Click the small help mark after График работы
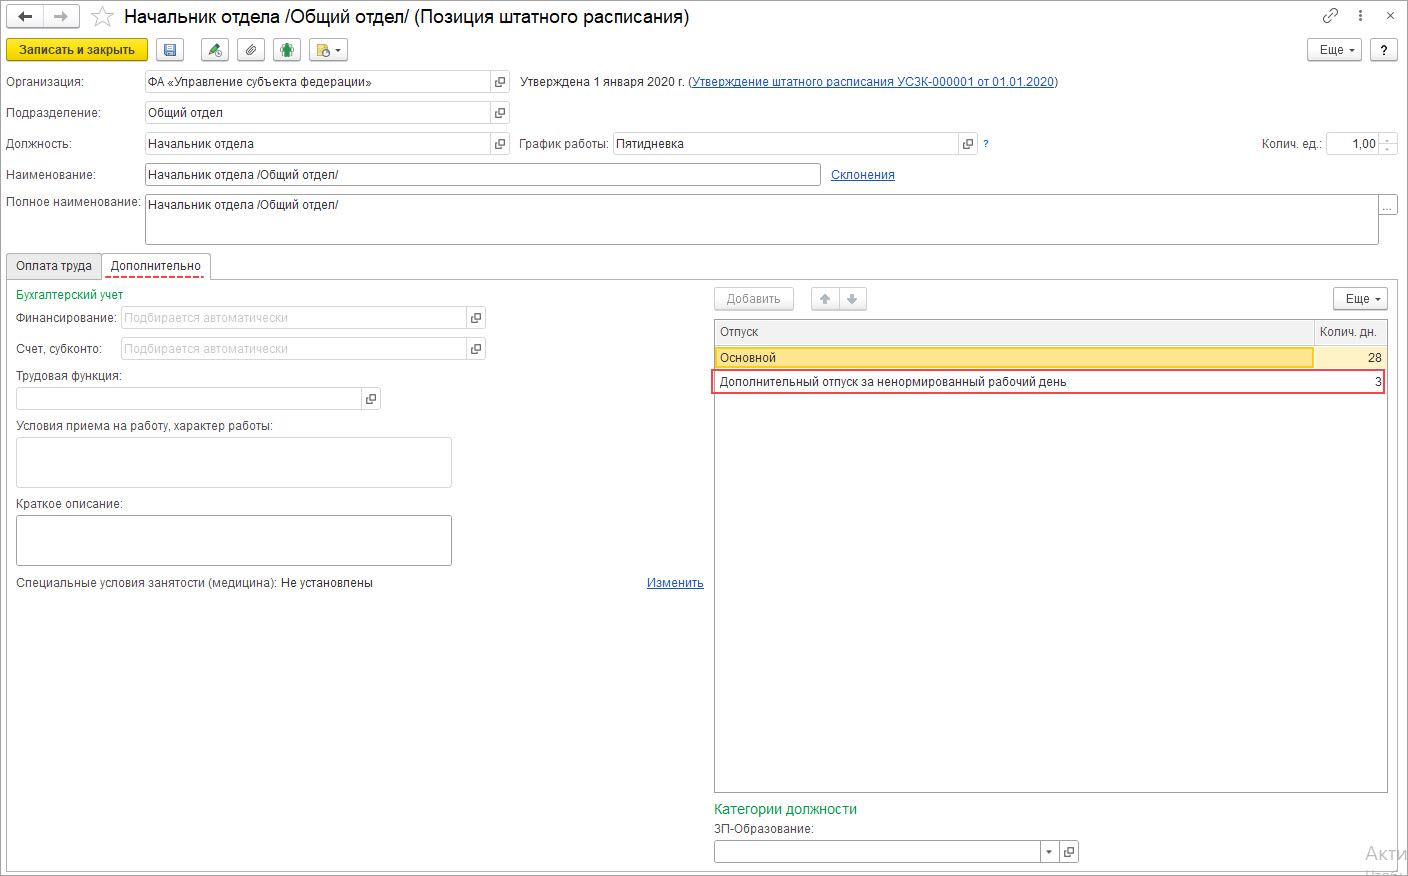 [986, 144]
